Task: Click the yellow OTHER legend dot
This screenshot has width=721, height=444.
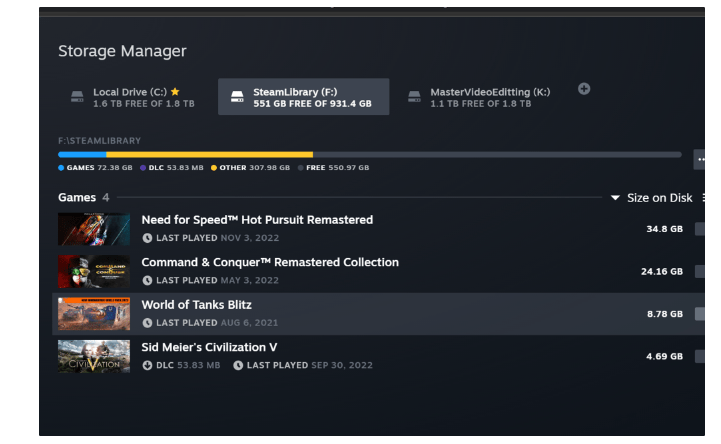Action: (214, 168)
